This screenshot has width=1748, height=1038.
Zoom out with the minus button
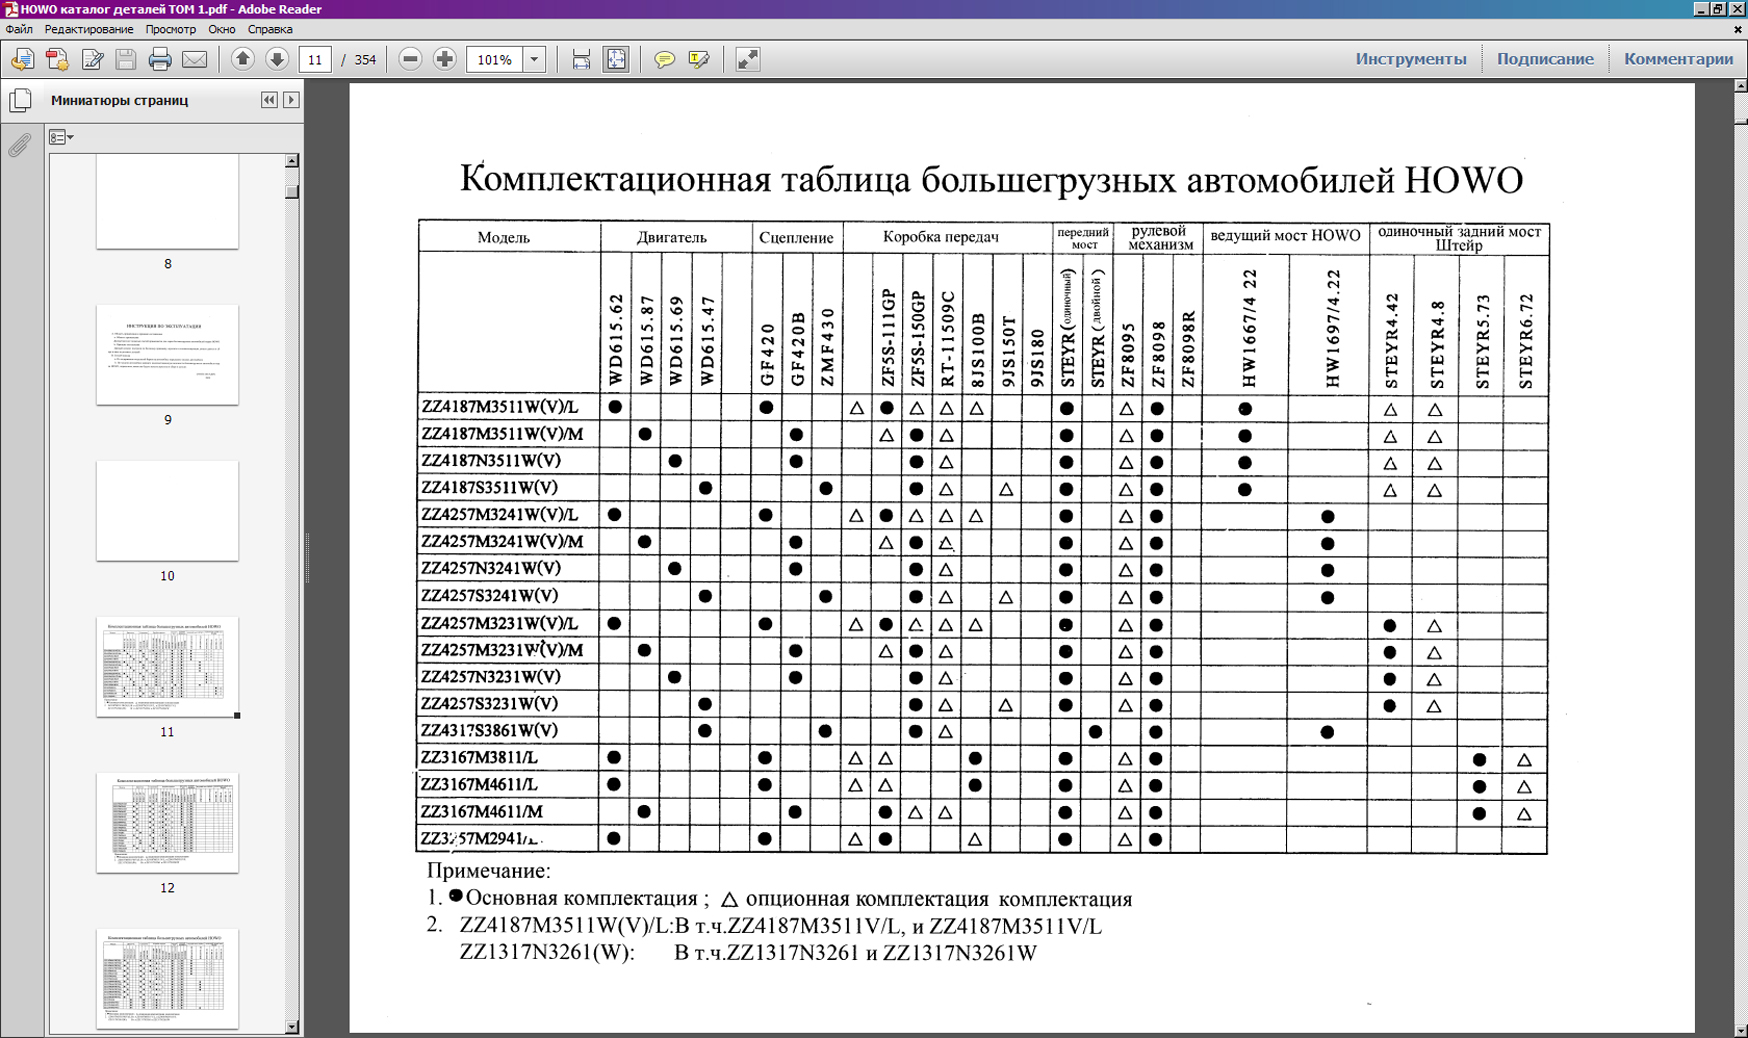point(410,60)
